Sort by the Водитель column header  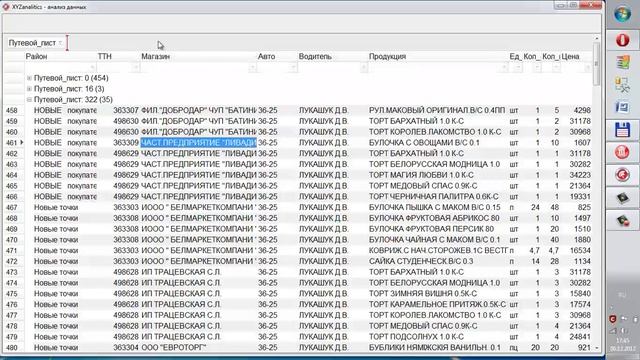click(x=315, y=56)
